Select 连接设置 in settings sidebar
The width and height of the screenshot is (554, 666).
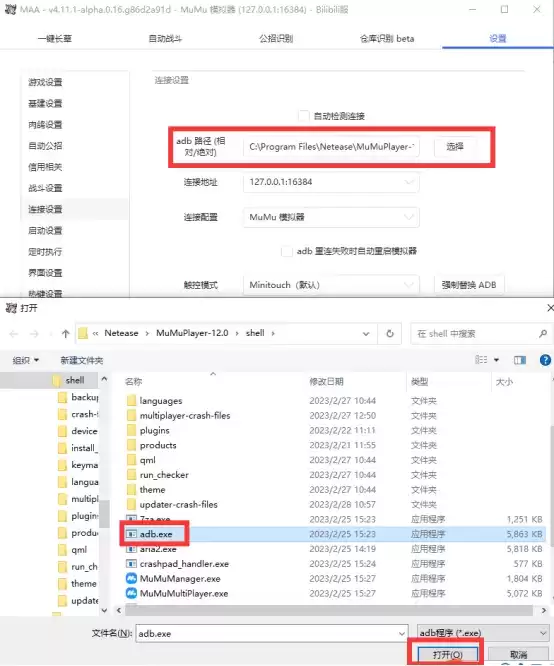tap(45, 209)
